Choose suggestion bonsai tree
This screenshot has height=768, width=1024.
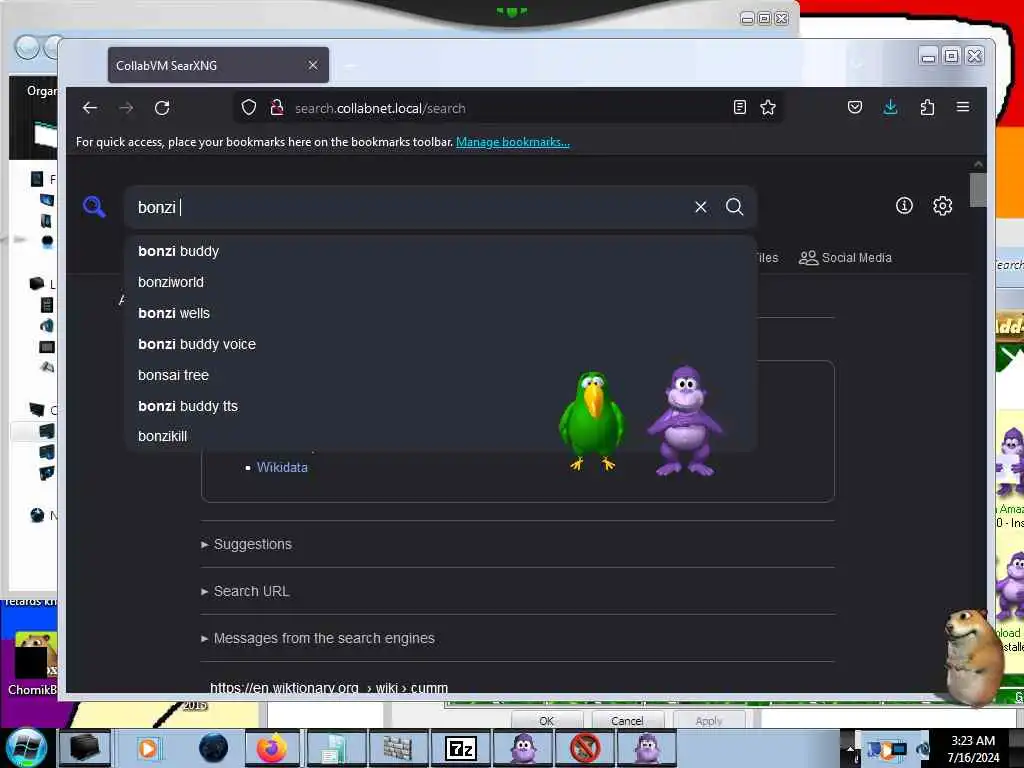440,375
